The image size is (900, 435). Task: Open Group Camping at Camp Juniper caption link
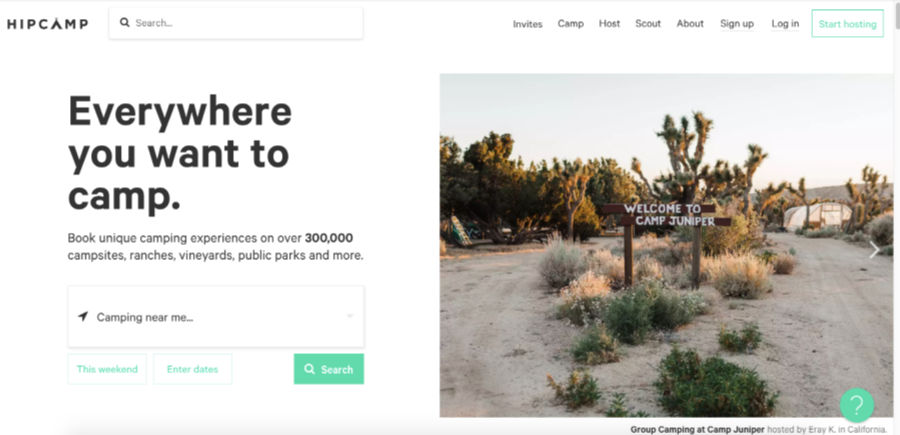coord(697,429)
